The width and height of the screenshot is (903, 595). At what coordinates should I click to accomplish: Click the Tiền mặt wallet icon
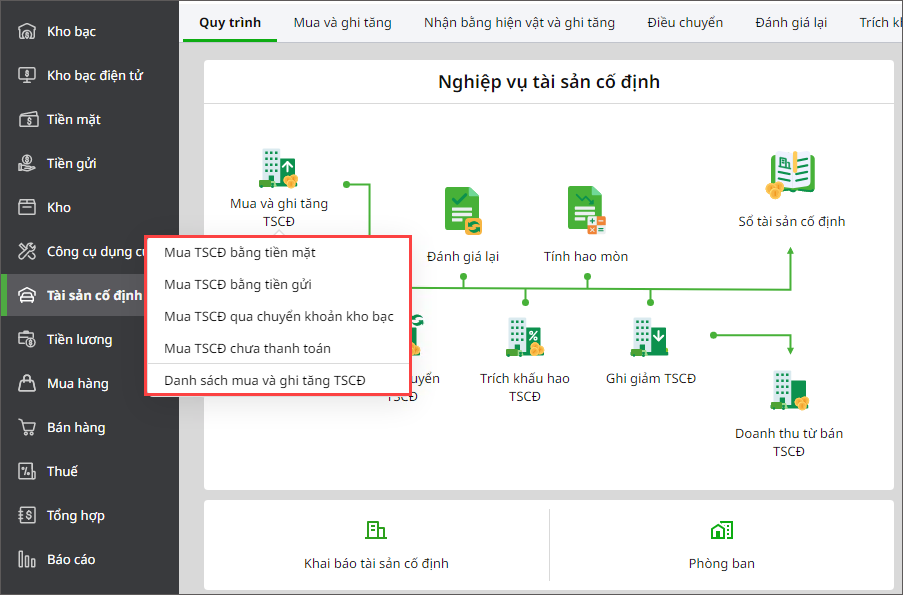click(x=28, y=119)
